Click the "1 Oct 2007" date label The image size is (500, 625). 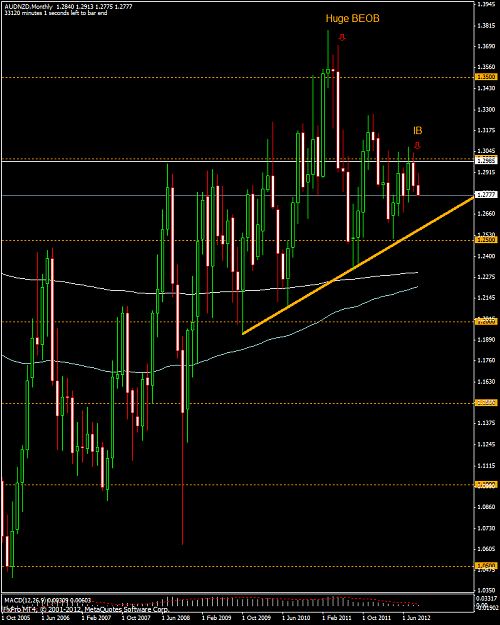coord(136,617)
